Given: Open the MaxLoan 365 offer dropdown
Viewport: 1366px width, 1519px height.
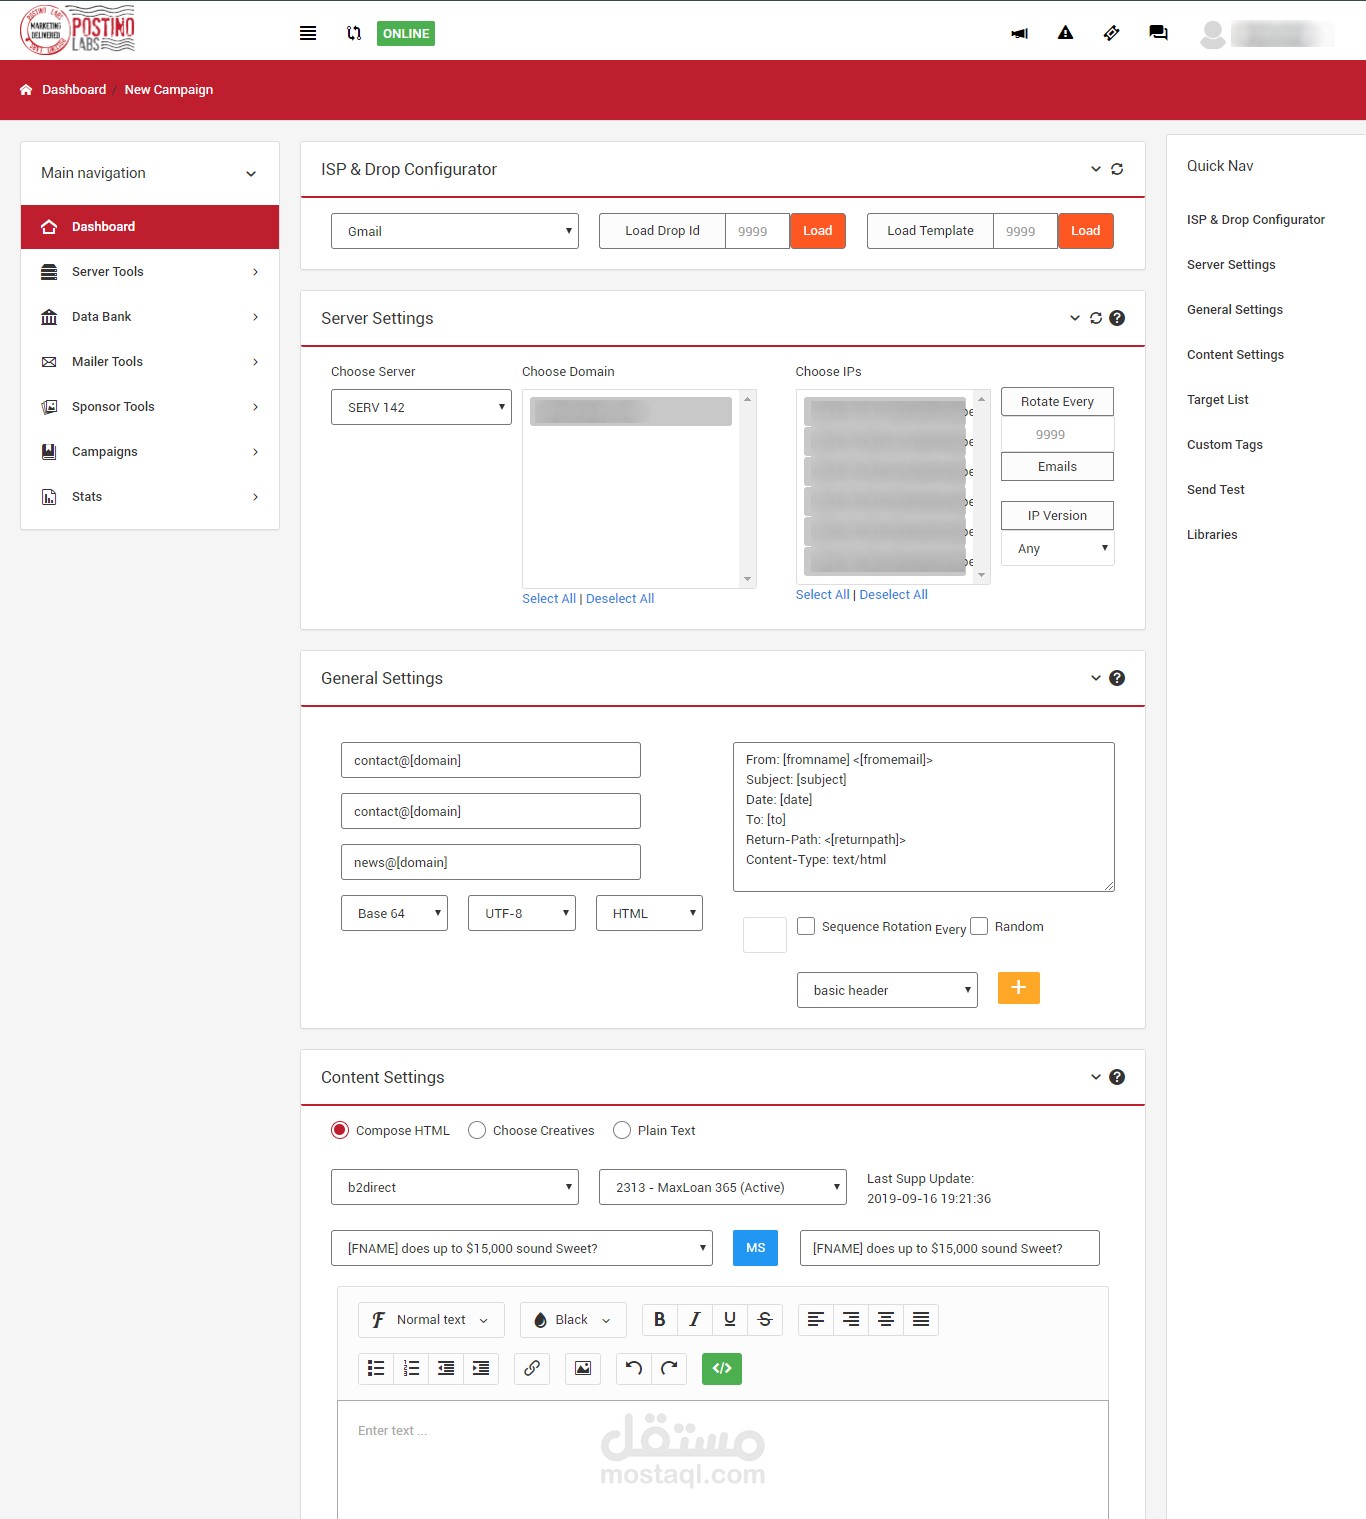Looking at the screenshot, I should 723,1187.
